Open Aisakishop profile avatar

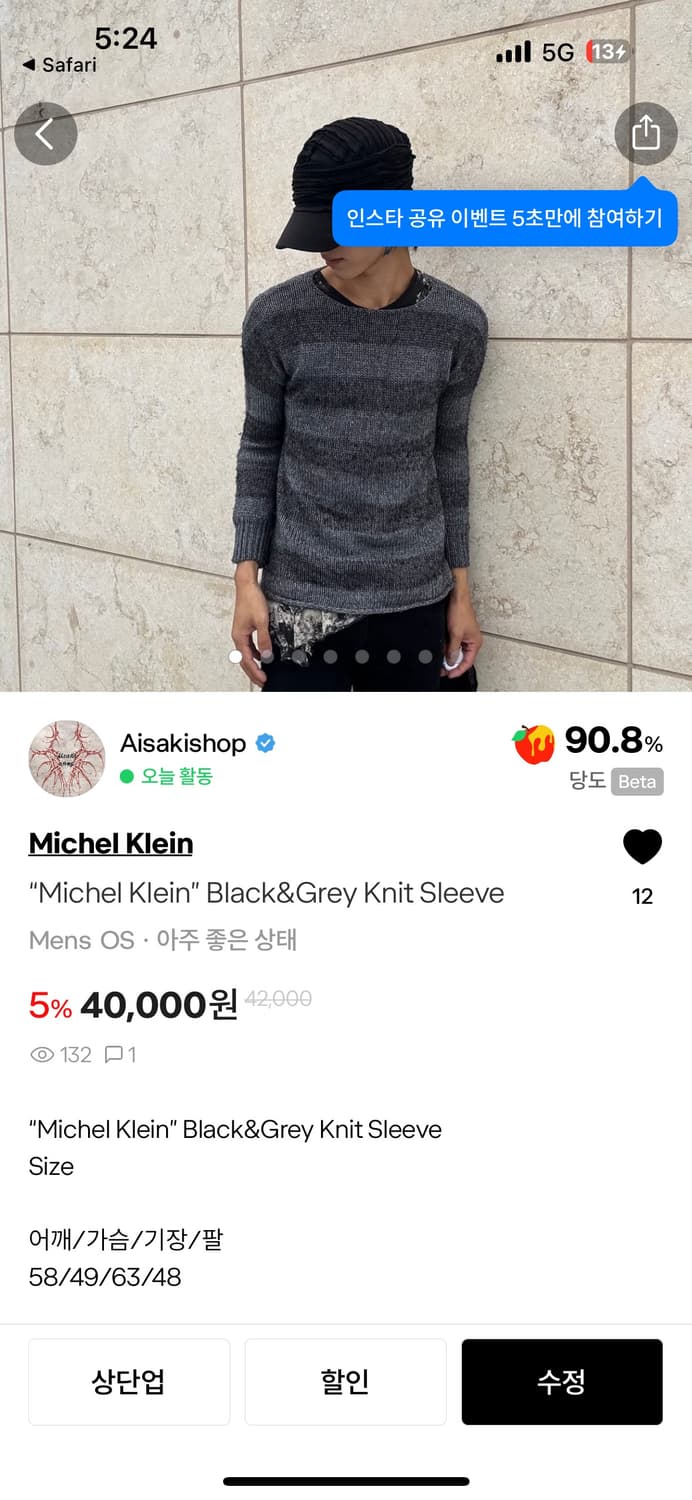pos(67,758)
